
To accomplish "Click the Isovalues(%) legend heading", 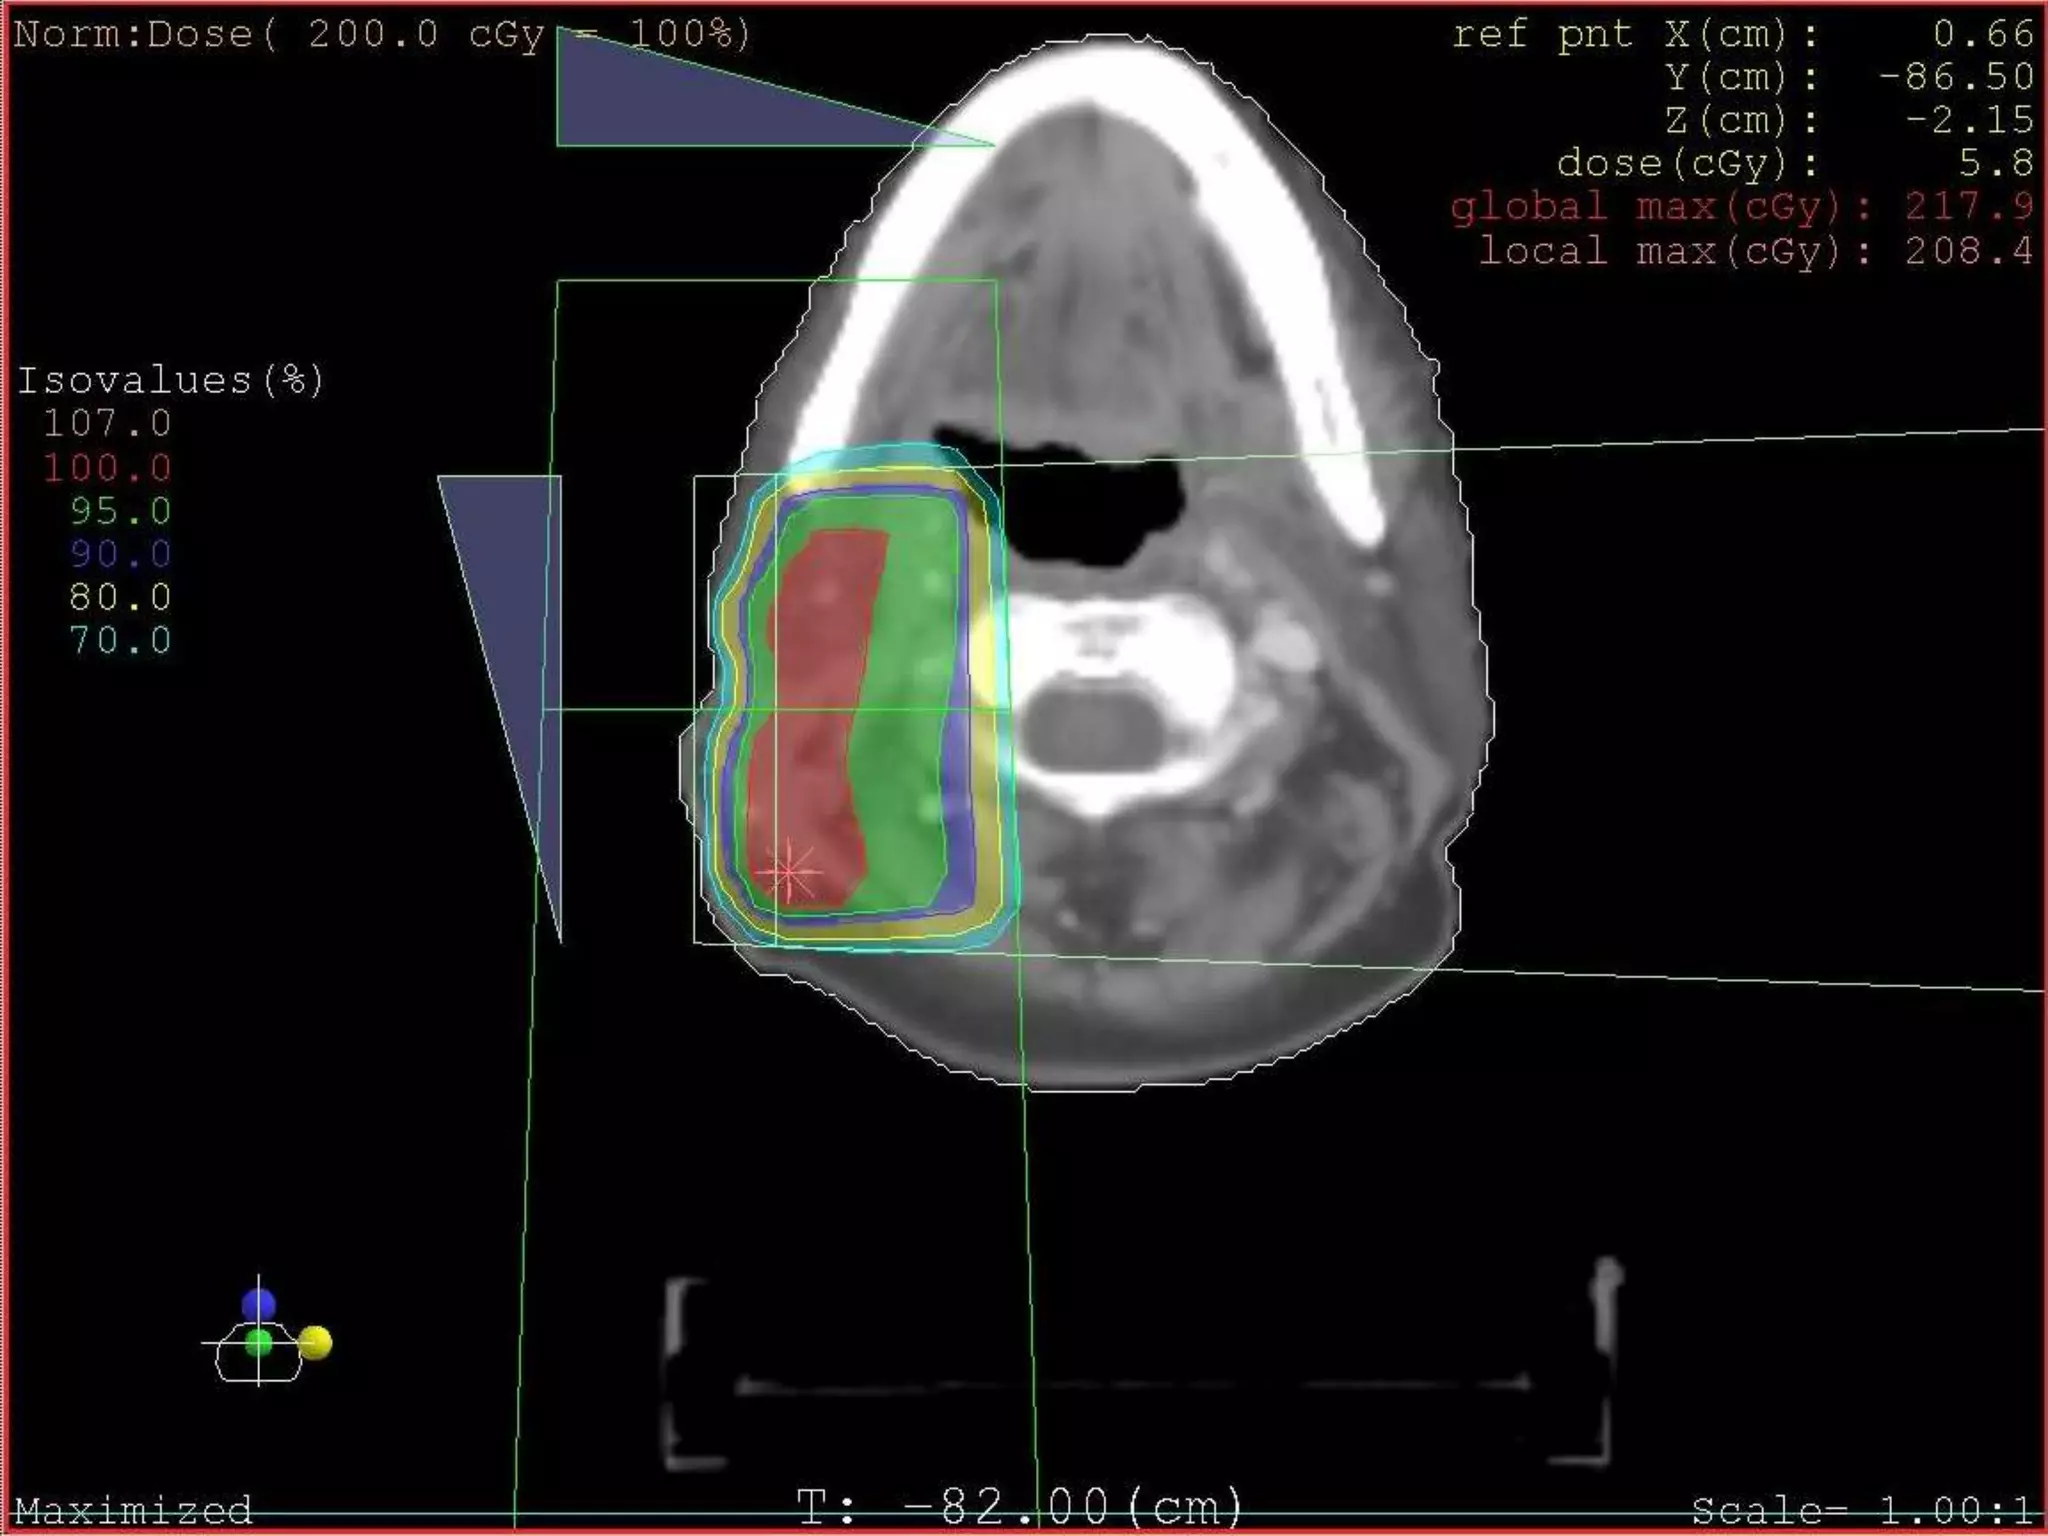I will 170,381.
